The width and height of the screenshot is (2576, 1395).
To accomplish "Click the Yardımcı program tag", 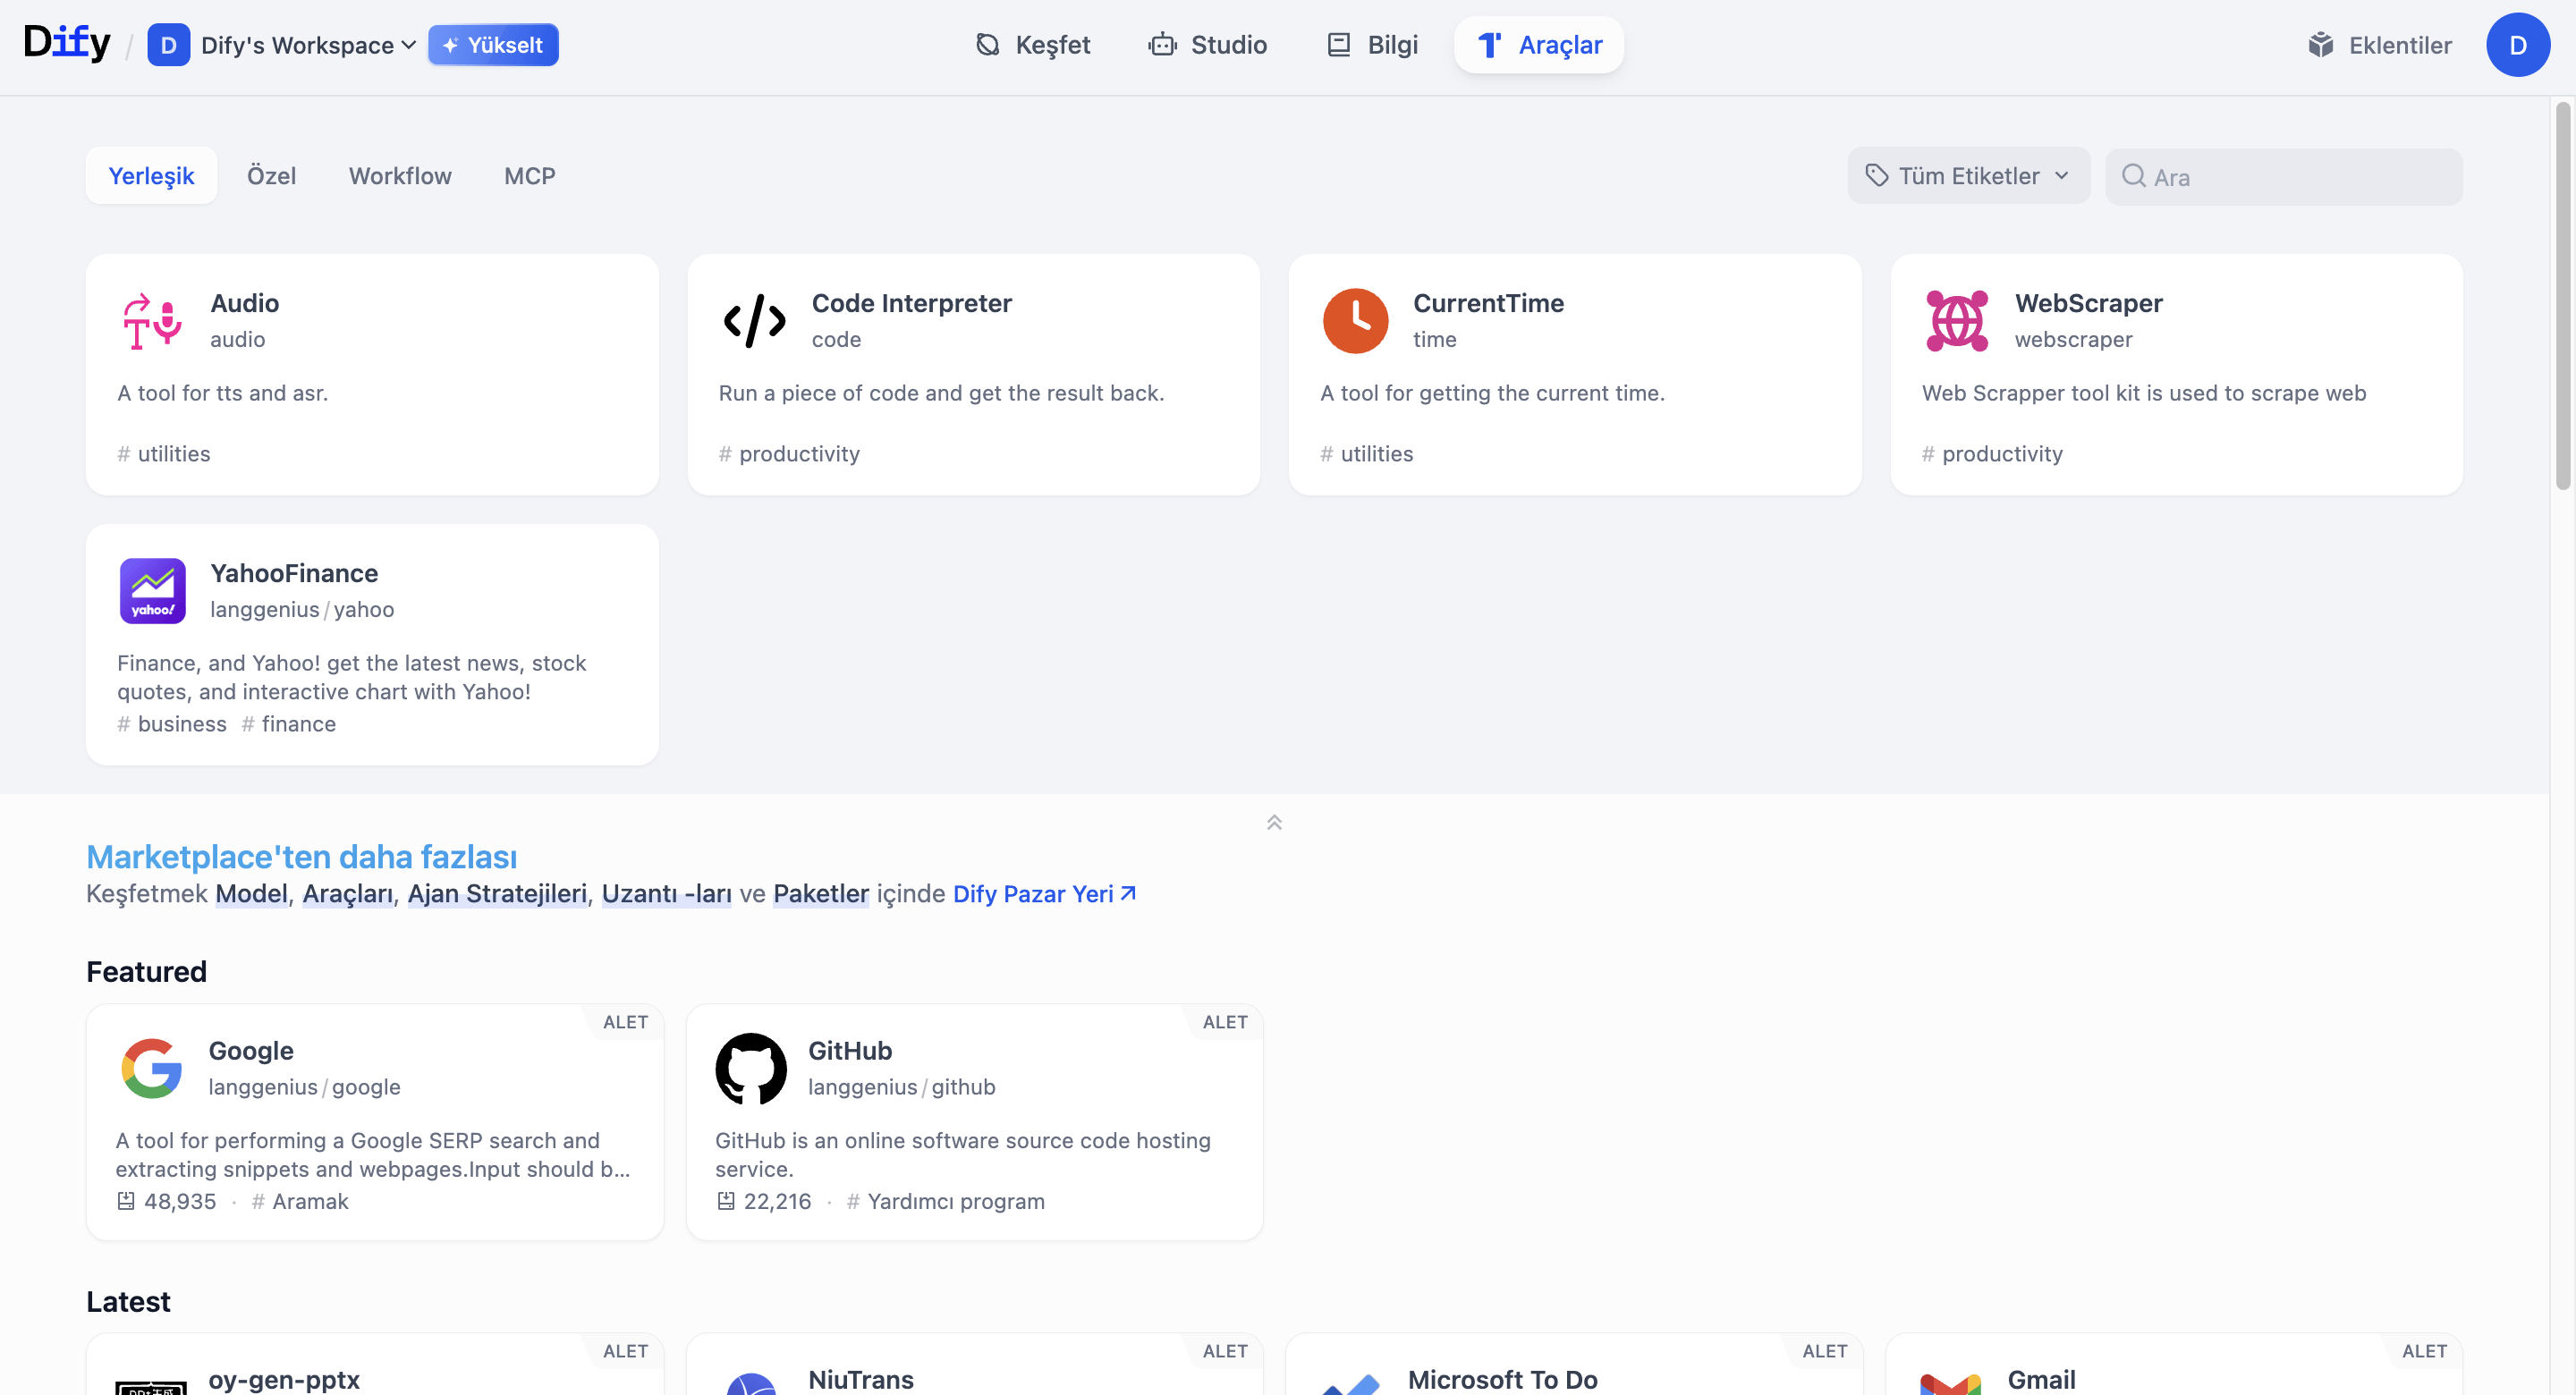I will point(946,1201).
